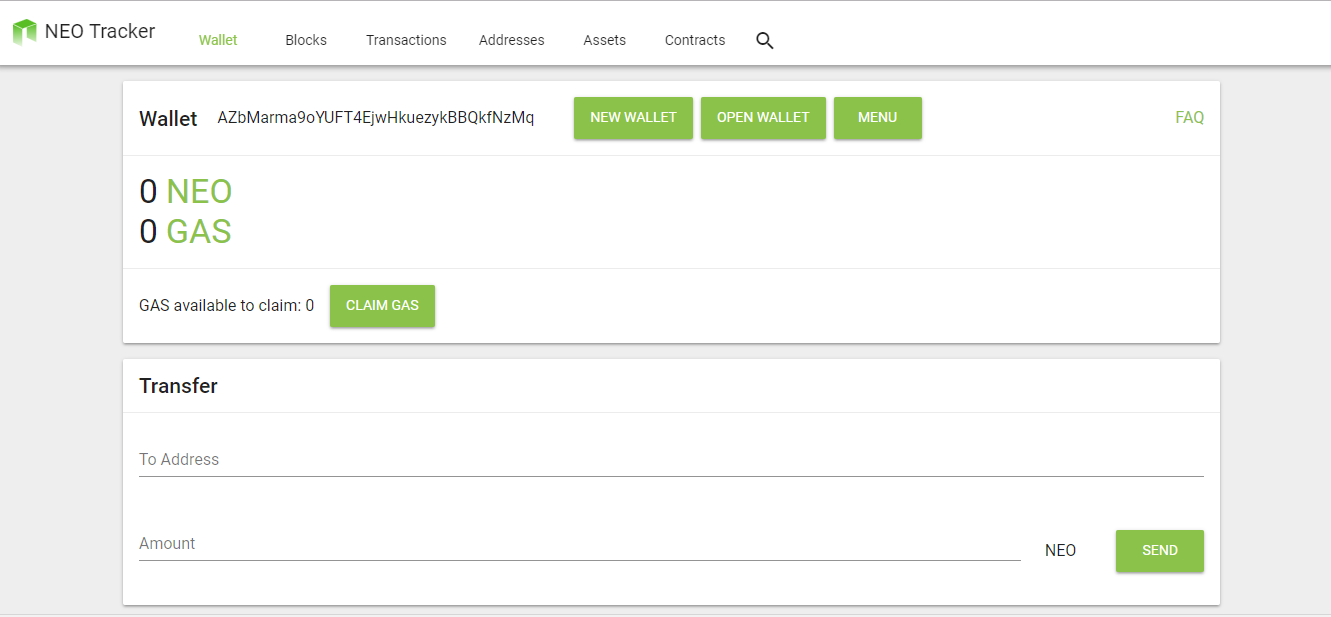Open the Addresses section
Viewport: 1331px width, 617px height.
(512, 40)
